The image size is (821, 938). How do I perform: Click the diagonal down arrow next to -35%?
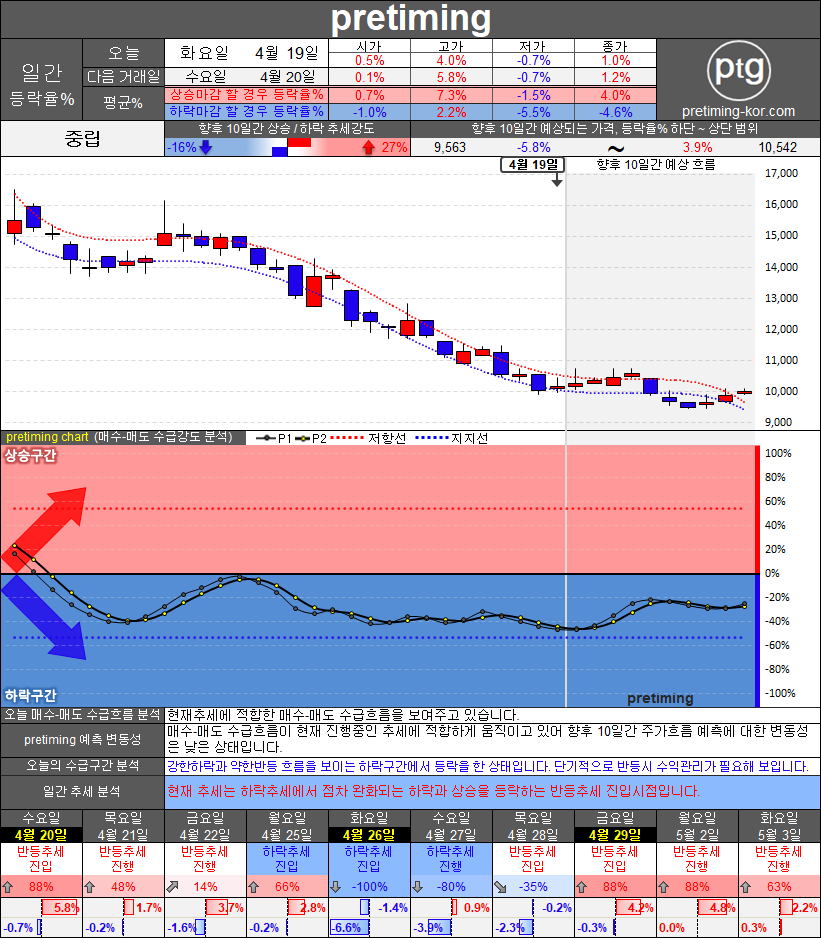500,887
